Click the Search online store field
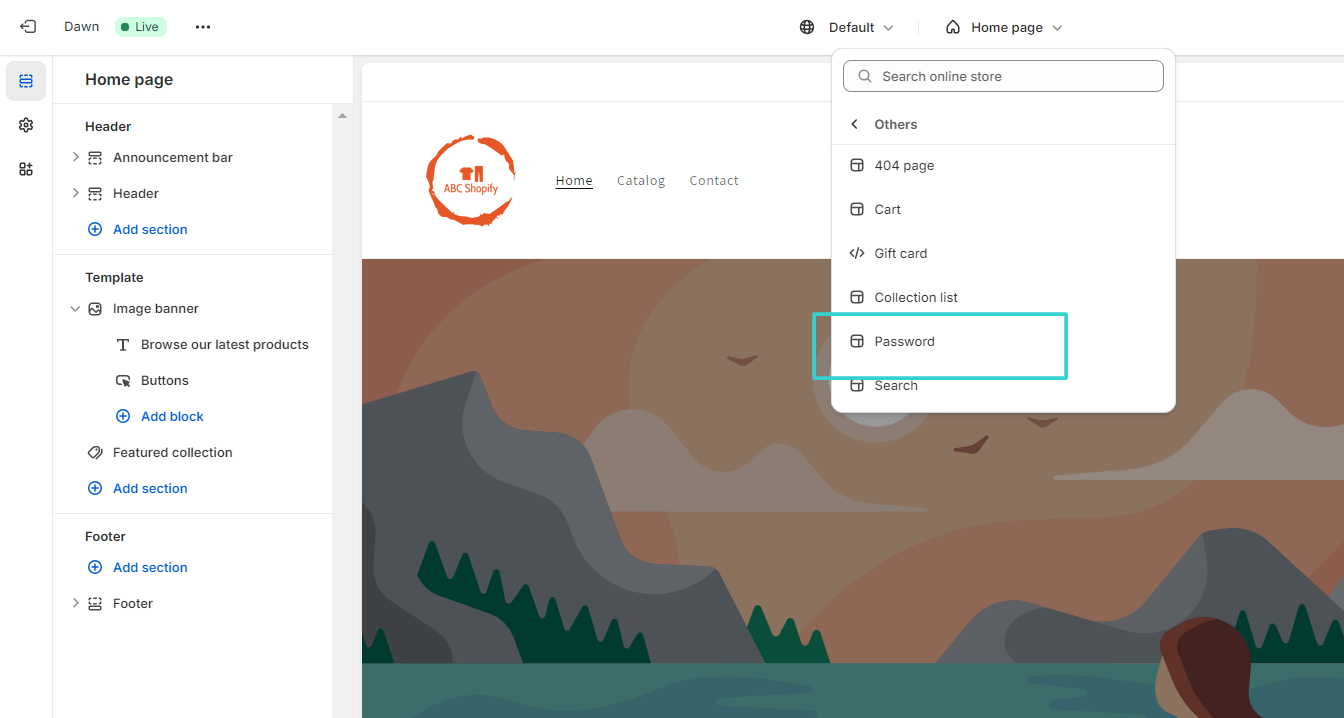Screen dimensions: 1344x718 click(1003, 75)
